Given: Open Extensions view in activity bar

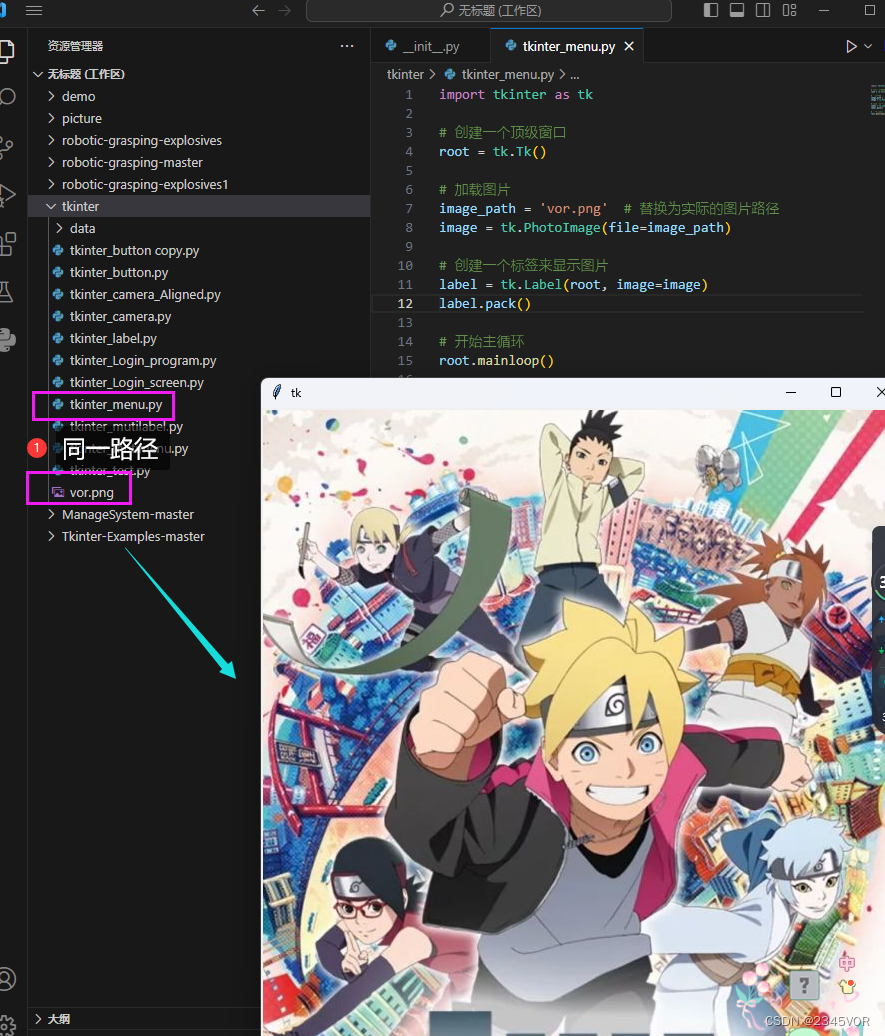Looking at the screenshot, I should (x=7, y=243).
